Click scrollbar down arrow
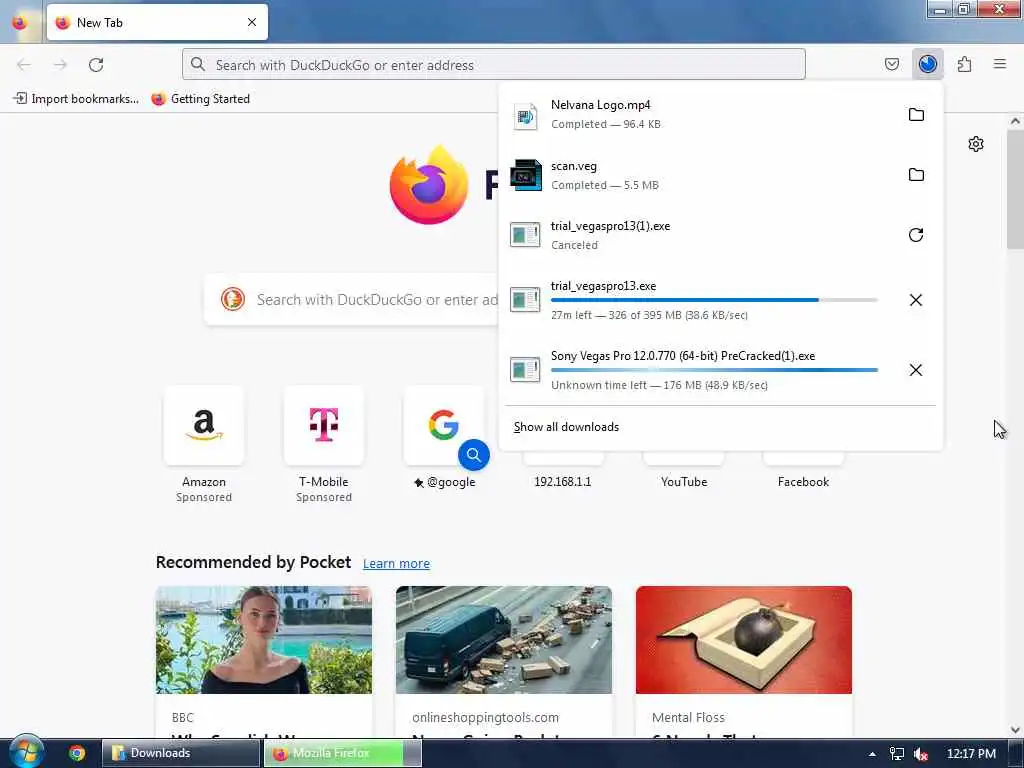The height and width of the screenshot is (768, 1024). pos(1015,730)
